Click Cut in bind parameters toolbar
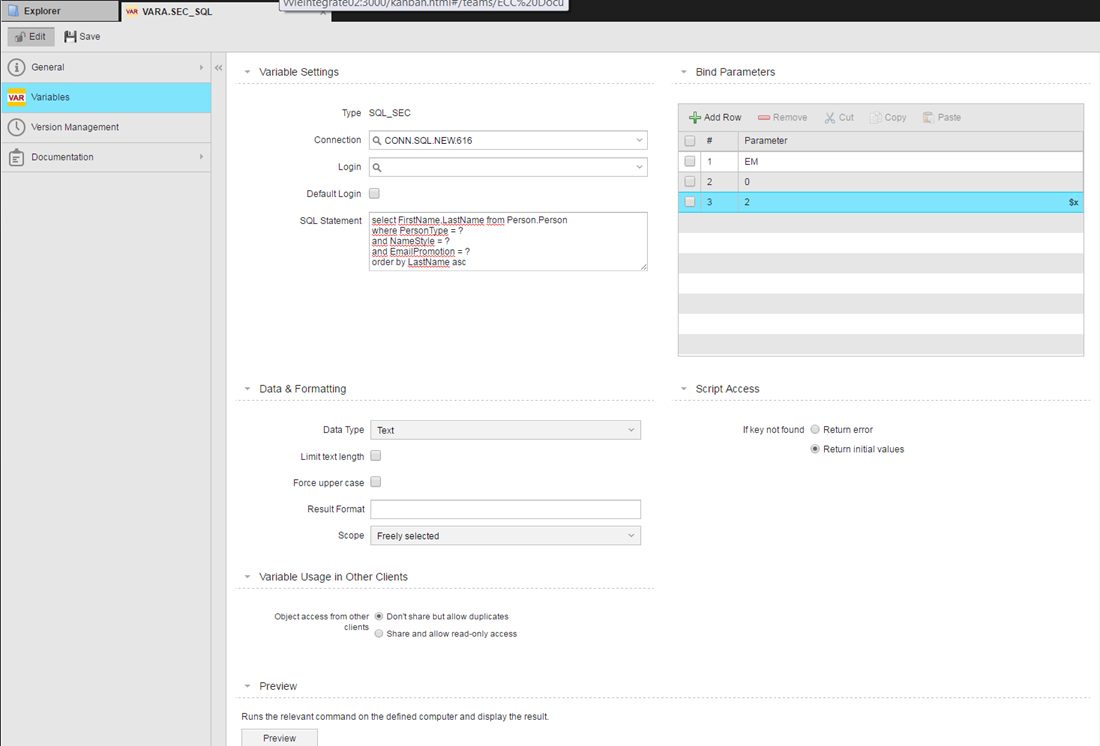The width and height of the screenshot is (1100, 746). (x=839, y=118)
